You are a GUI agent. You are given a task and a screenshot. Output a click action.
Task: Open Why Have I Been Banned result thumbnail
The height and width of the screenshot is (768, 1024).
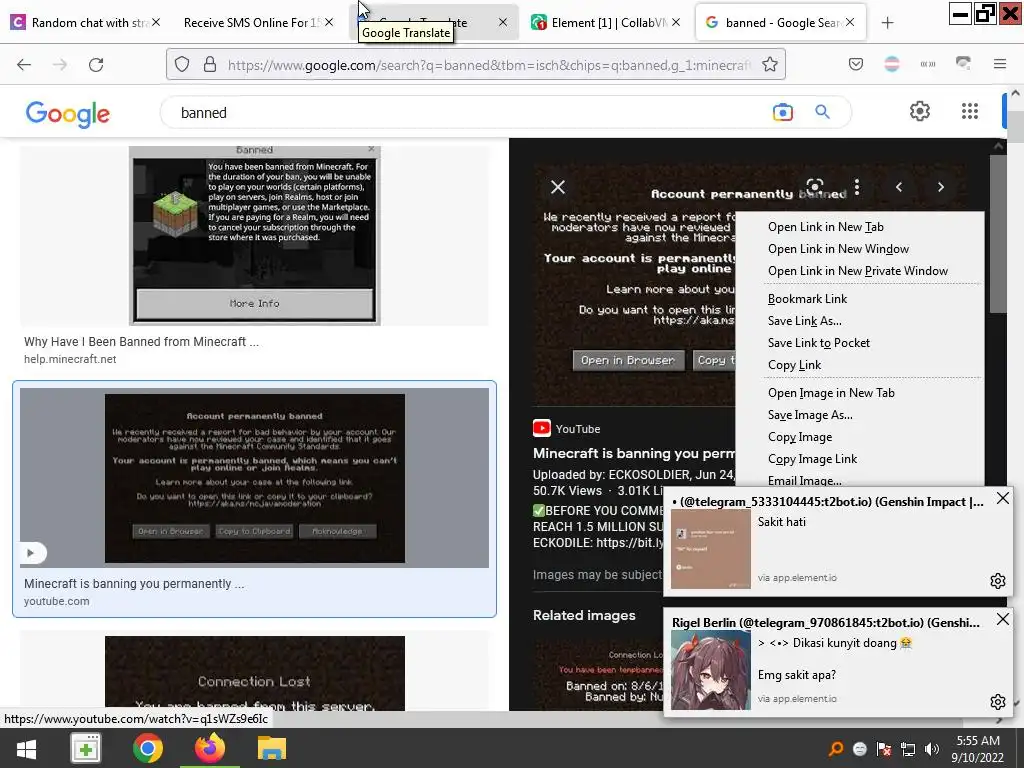click(x=255, y=235)
